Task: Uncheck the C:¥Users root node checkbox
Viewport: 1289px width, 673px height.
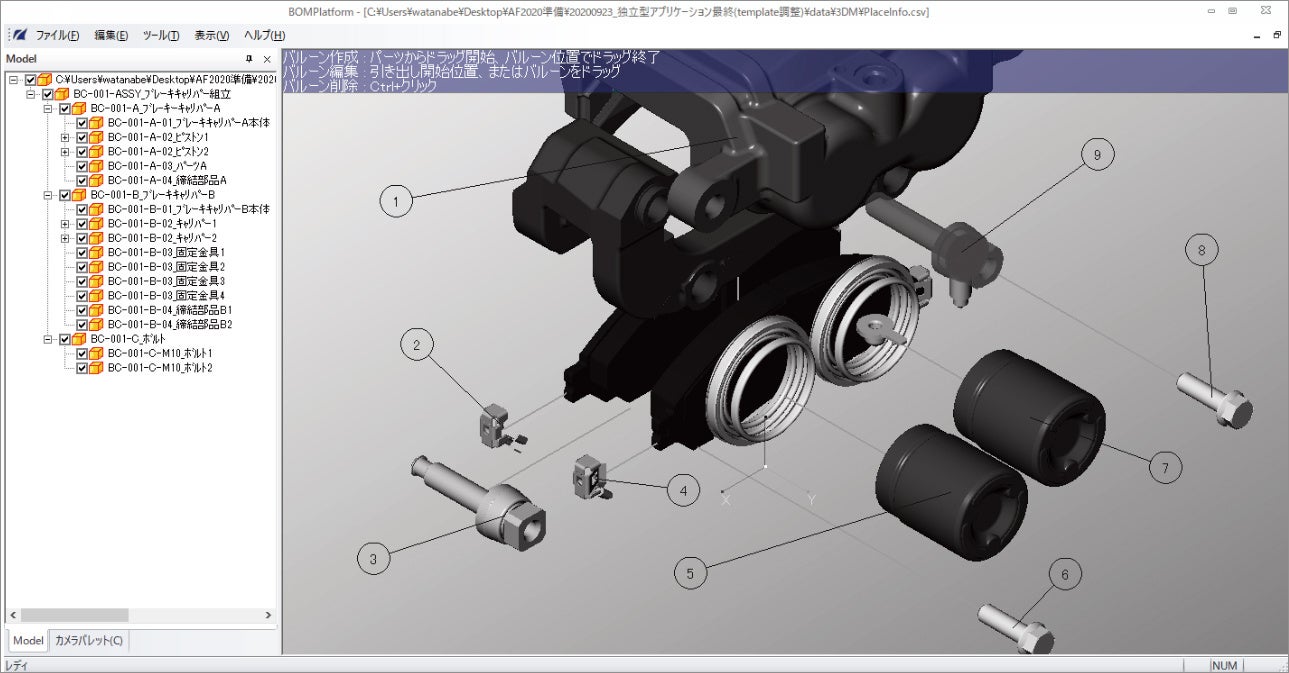Action: click(31, 80)
